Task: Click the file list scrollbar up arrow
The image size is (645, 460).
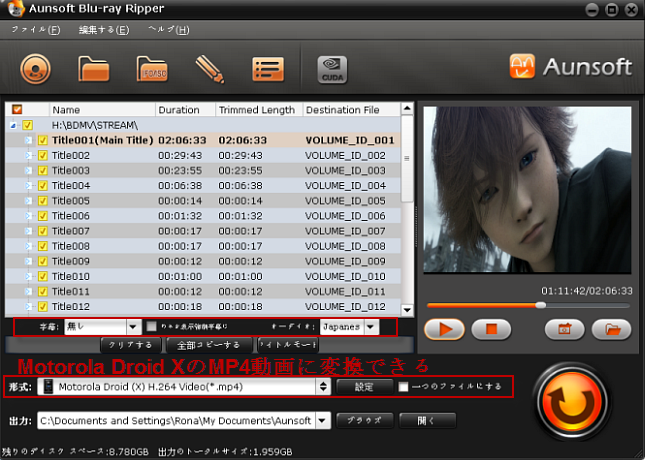Action: tap(407, 109)
